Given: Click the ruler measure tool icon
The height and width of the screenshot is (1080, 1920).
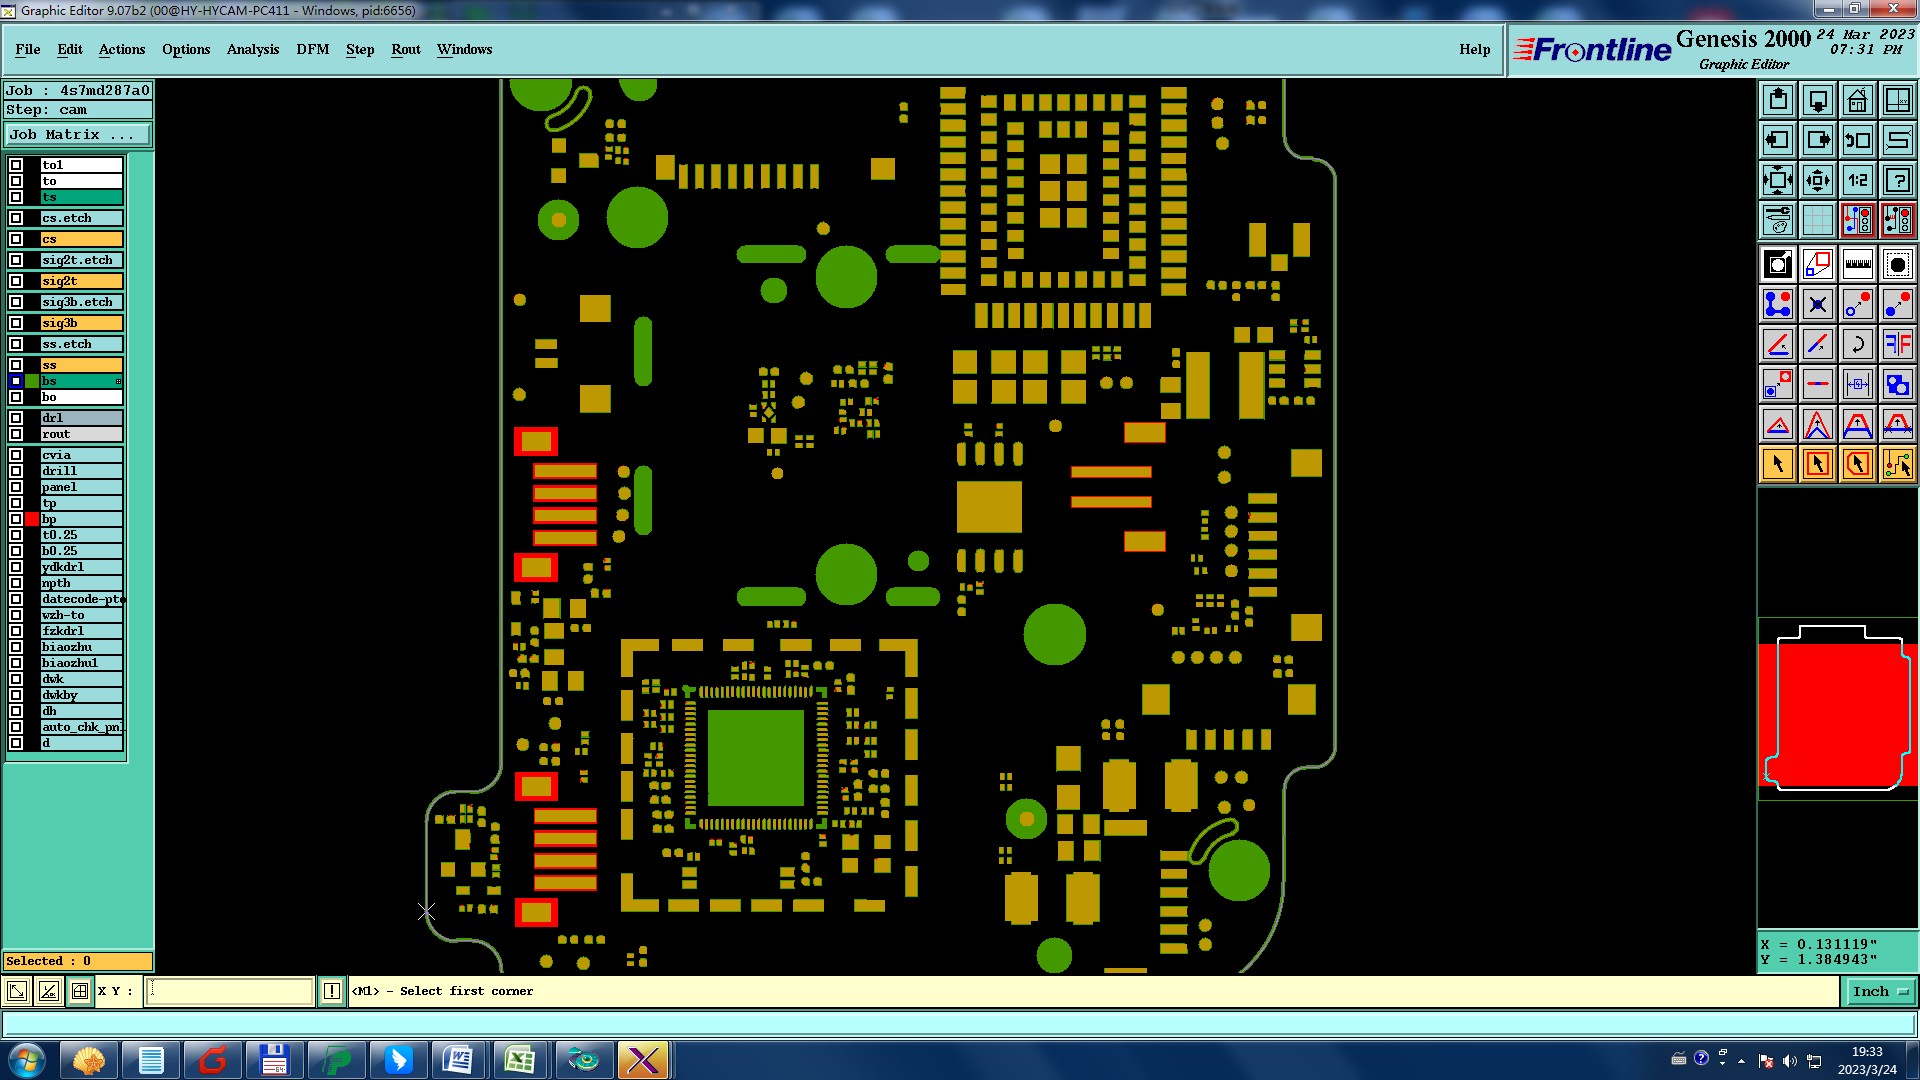Looking at the screenshot, I should tap(1857, 264).
